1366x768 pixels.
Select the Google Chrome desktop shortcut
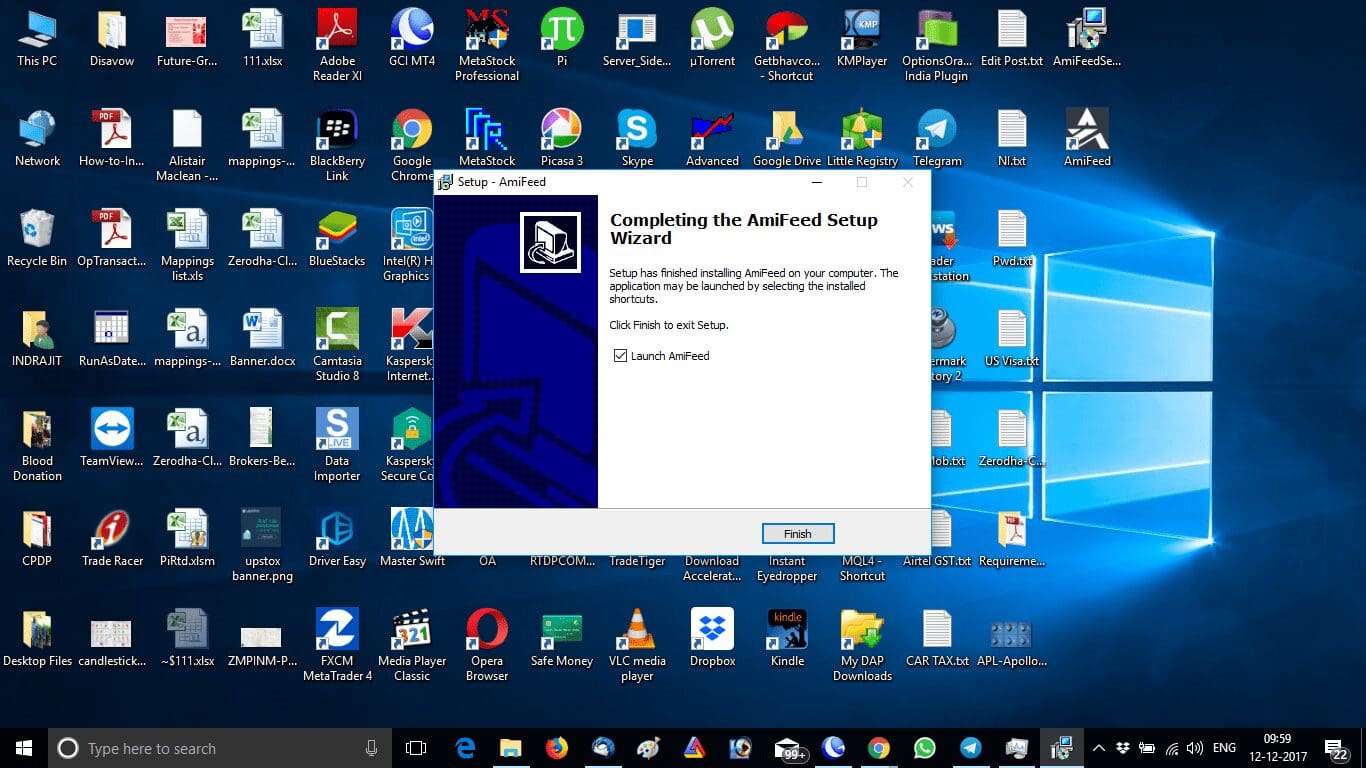point(412,145)
